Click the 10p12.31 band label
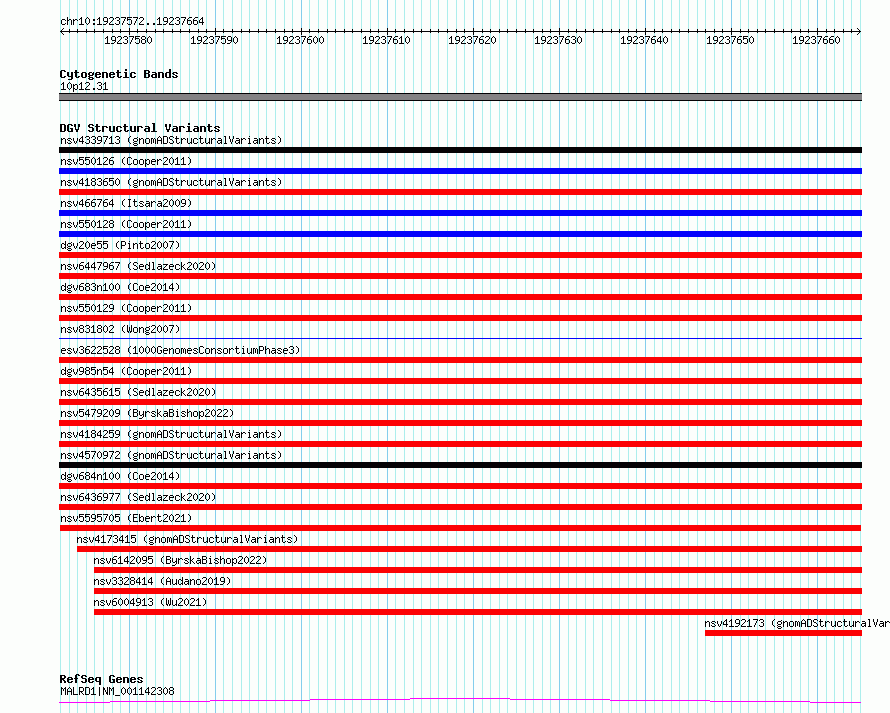 [x=84, y=86]
